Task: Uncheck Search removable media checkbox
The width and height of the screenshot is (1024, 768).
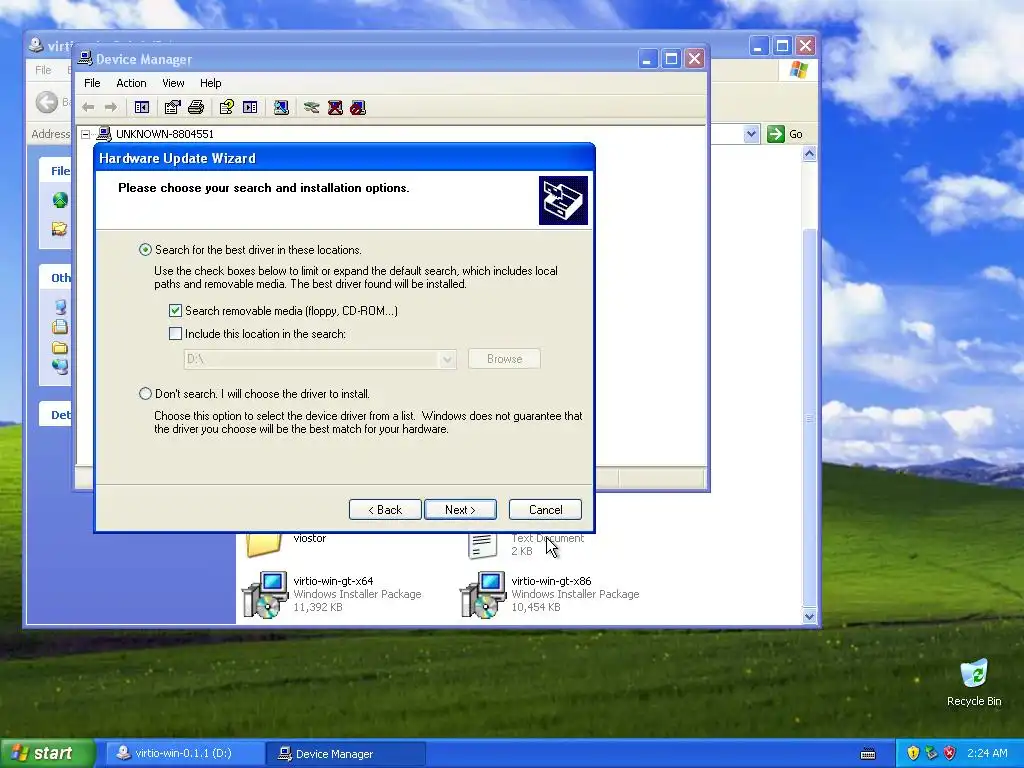Action: point(175,310)
